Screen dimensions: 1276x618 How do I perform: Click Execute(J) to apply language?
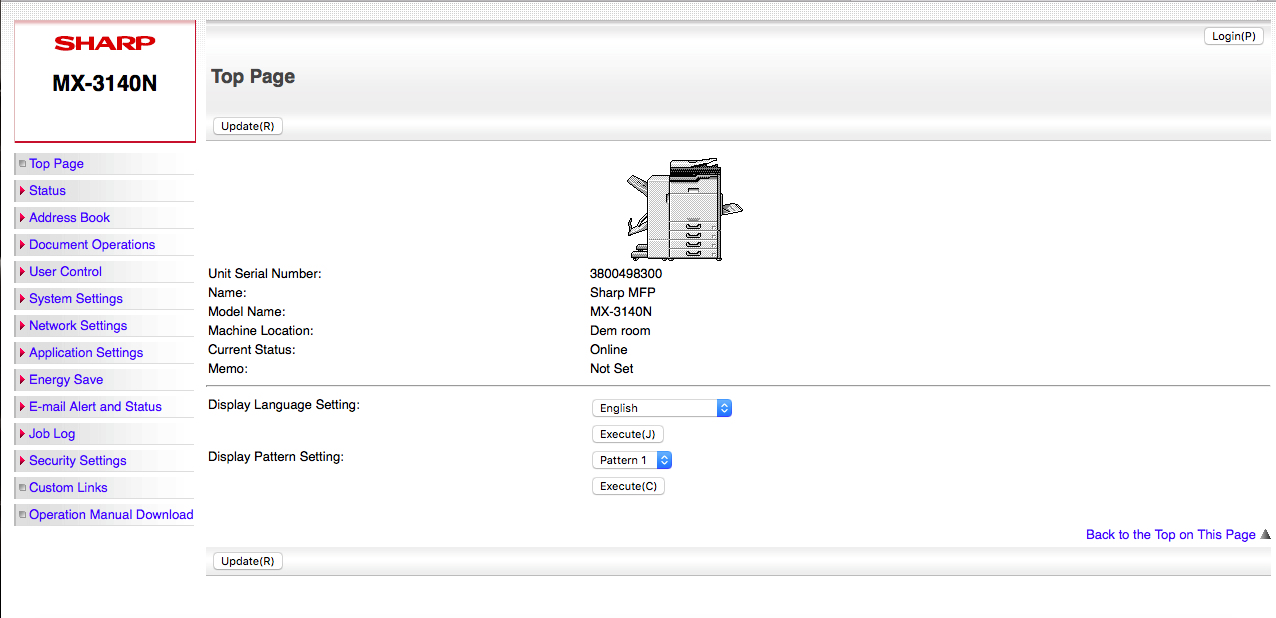(628, 434)
